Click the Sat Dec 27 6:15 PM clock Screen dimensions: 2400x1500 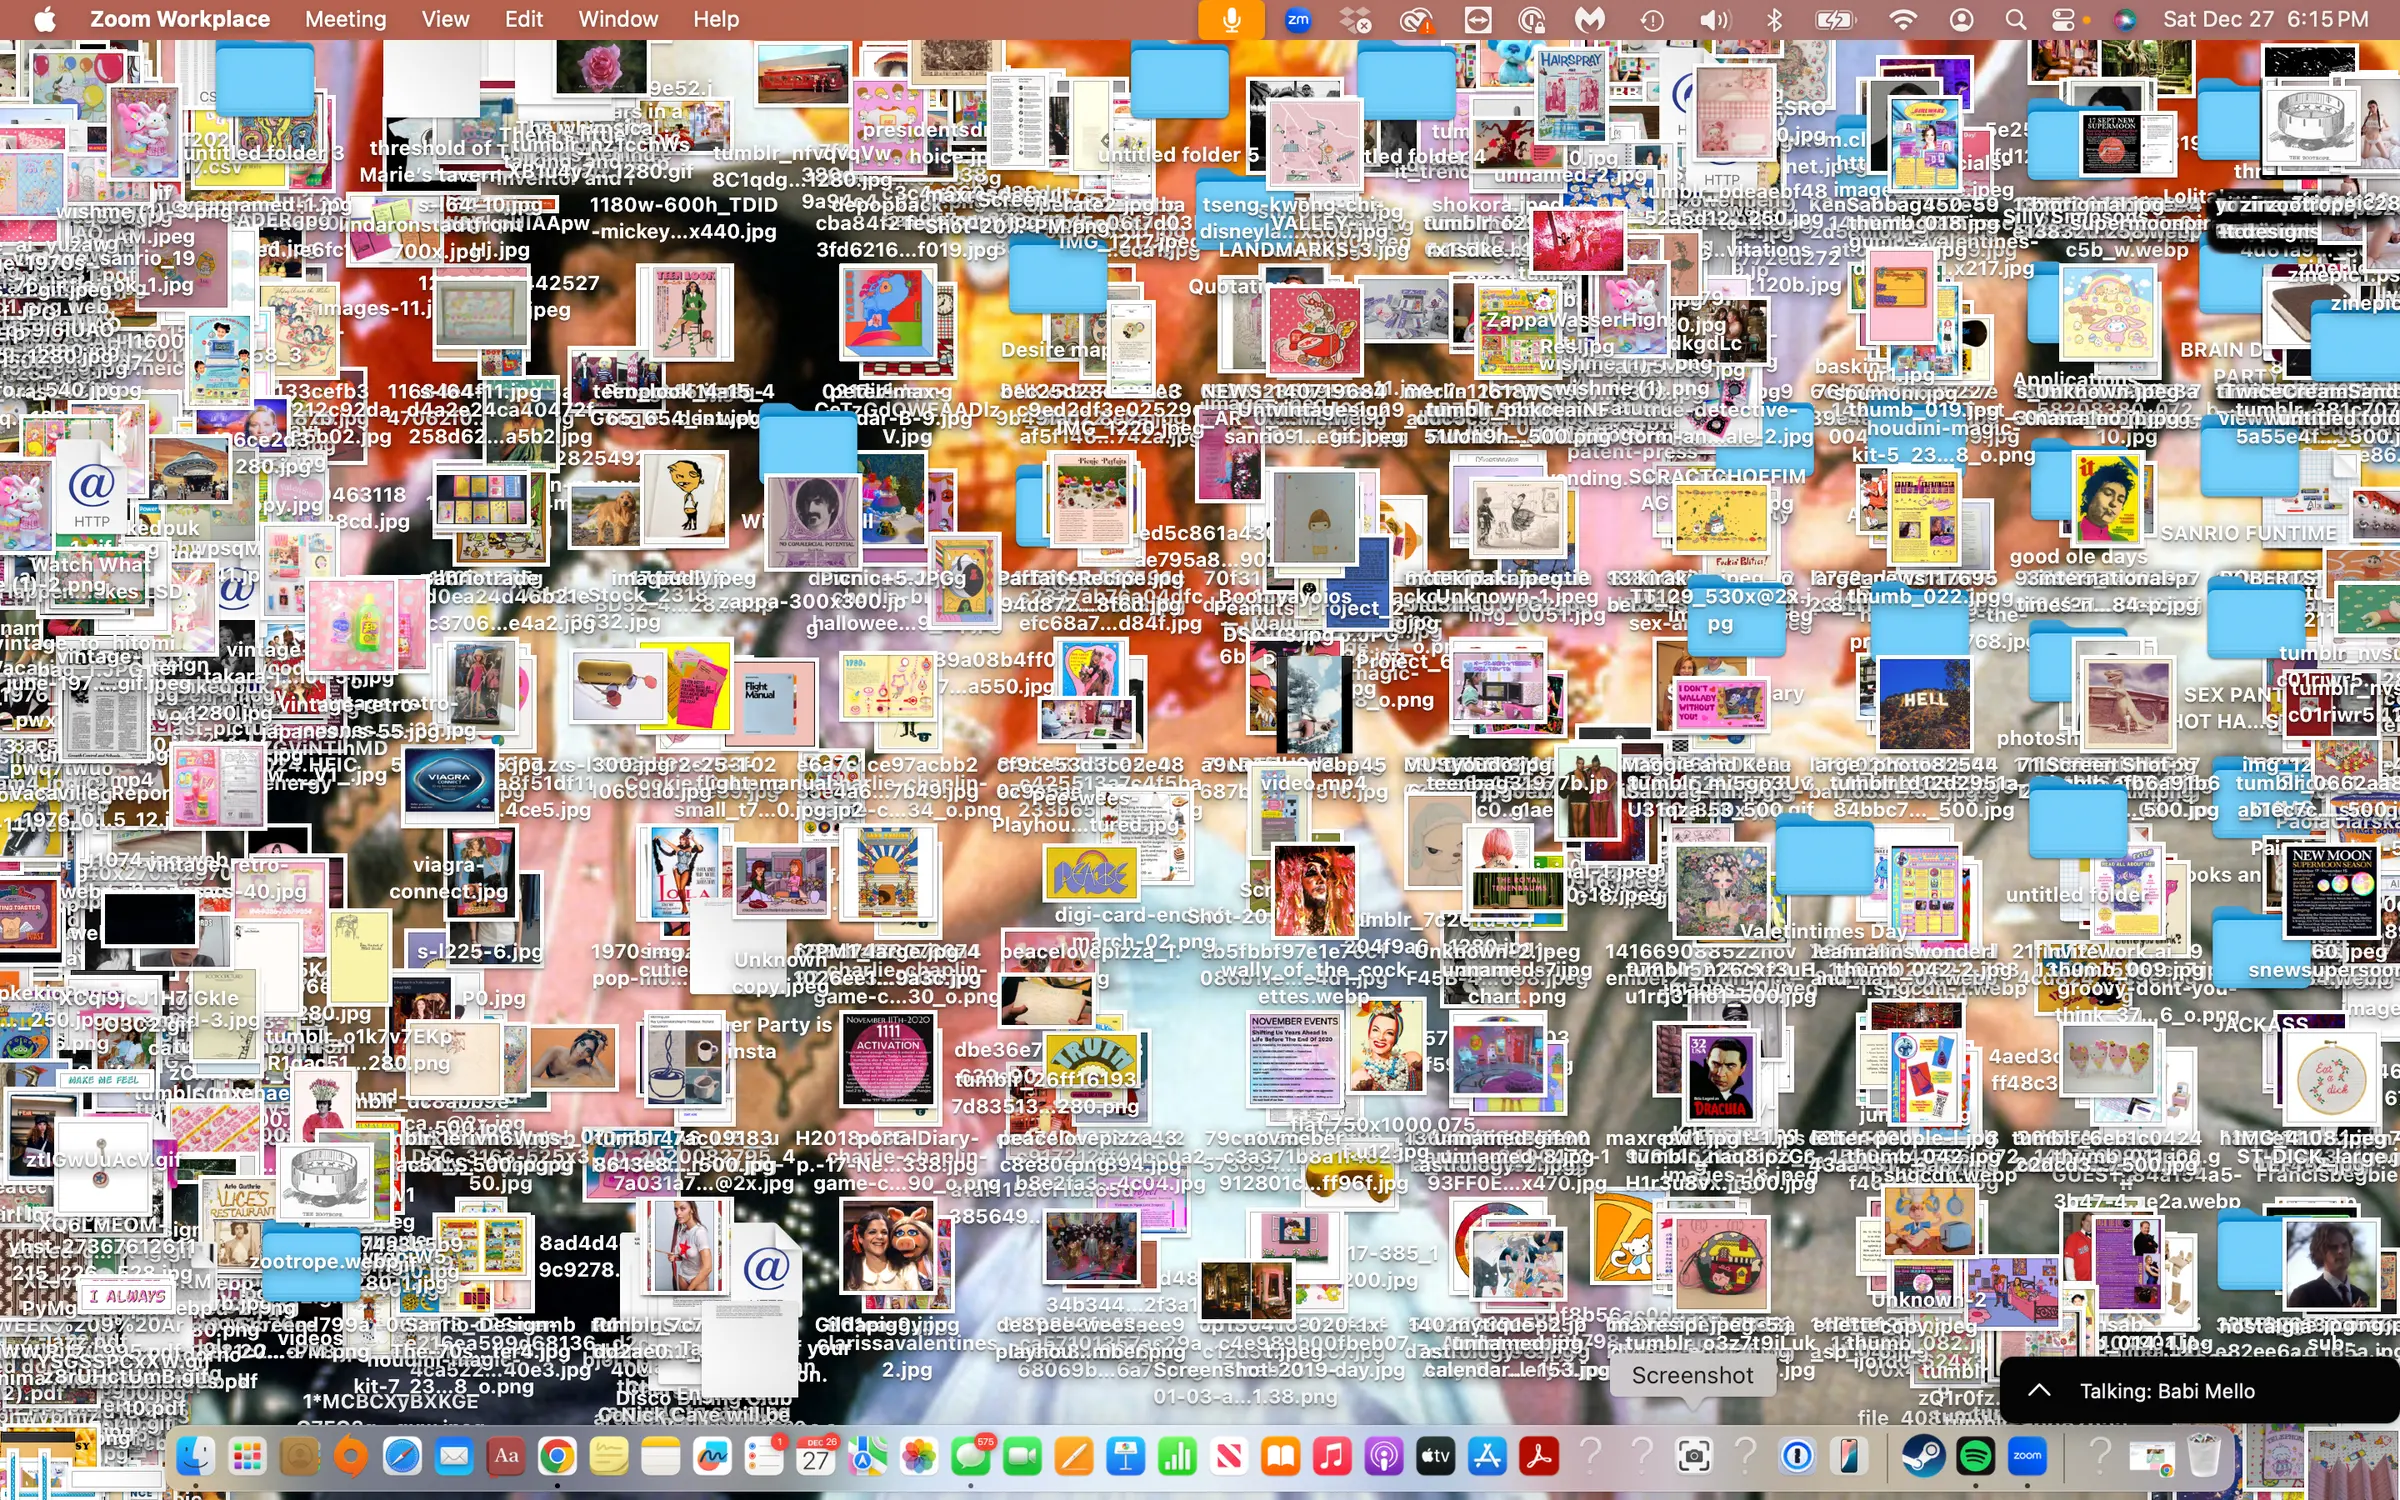pos(2265,19)
